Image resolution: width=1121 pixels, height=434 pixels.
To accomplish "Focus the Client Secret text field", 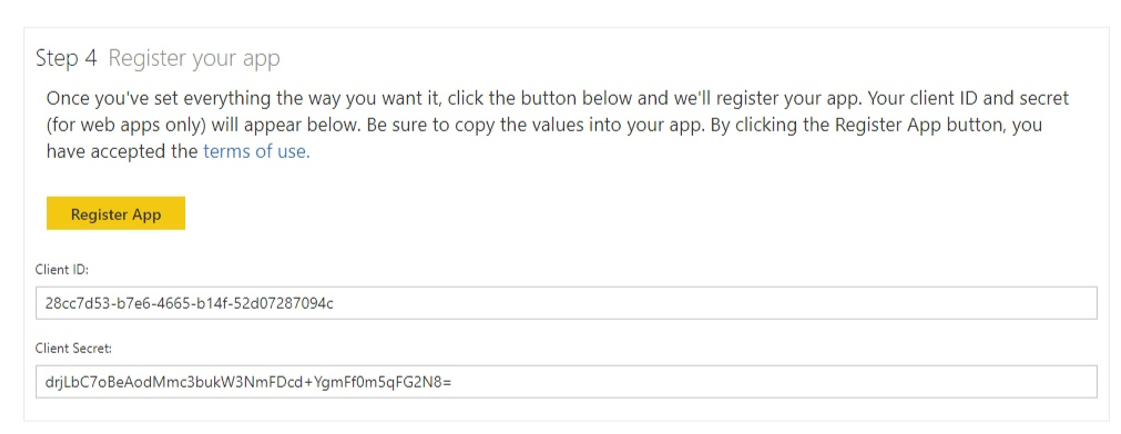I will point(566,381).
